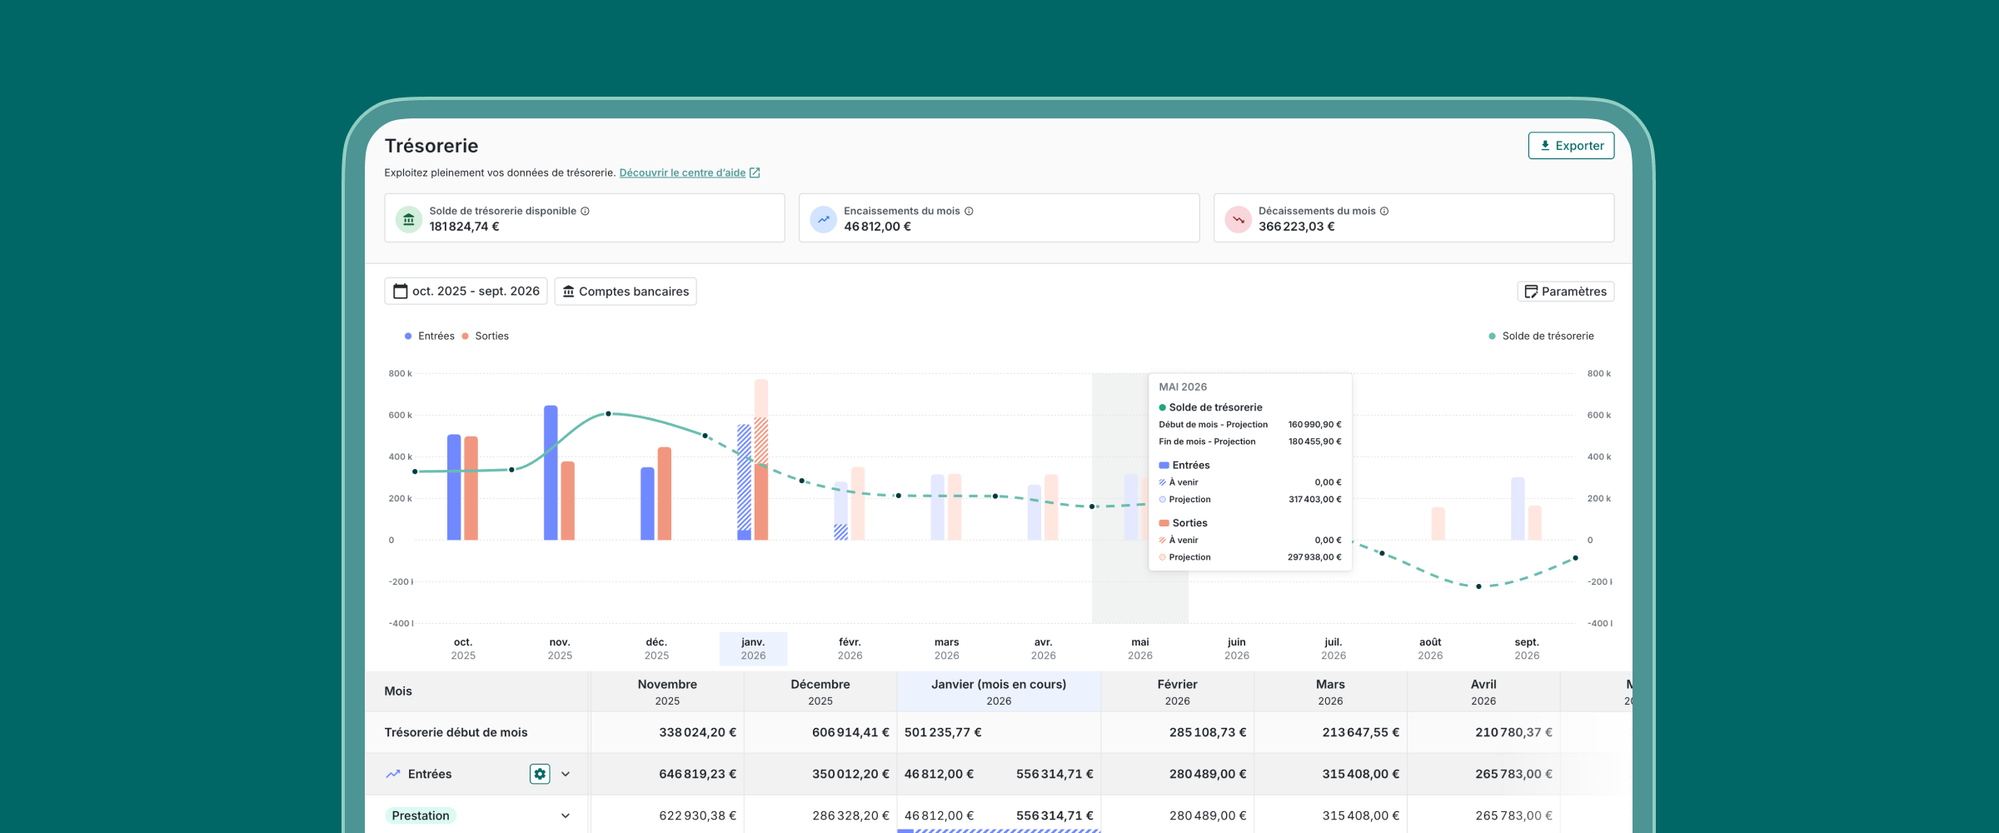
Task: Click the red trend-down icon in Décaissements card
Action: point(1238,219)
